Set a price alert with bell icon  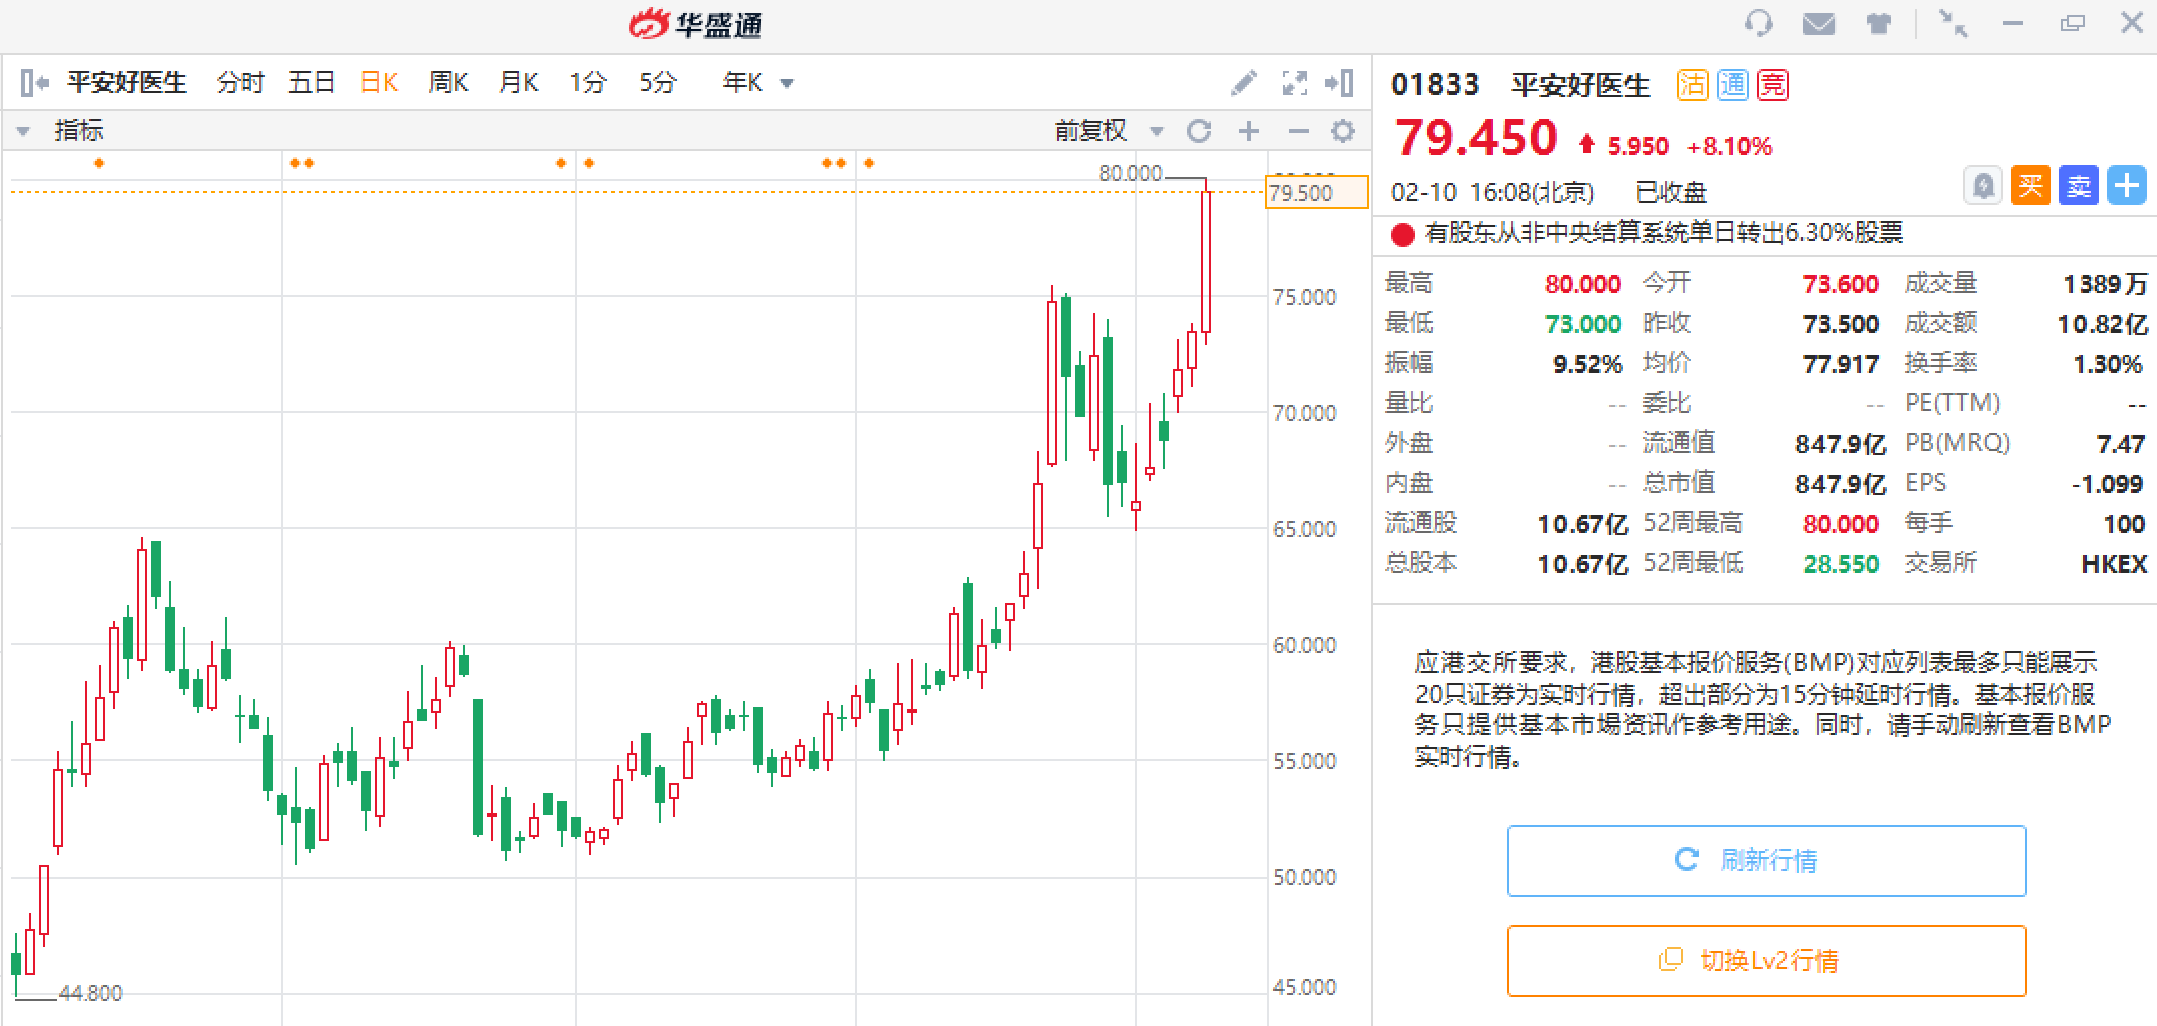pos(1983,186)
